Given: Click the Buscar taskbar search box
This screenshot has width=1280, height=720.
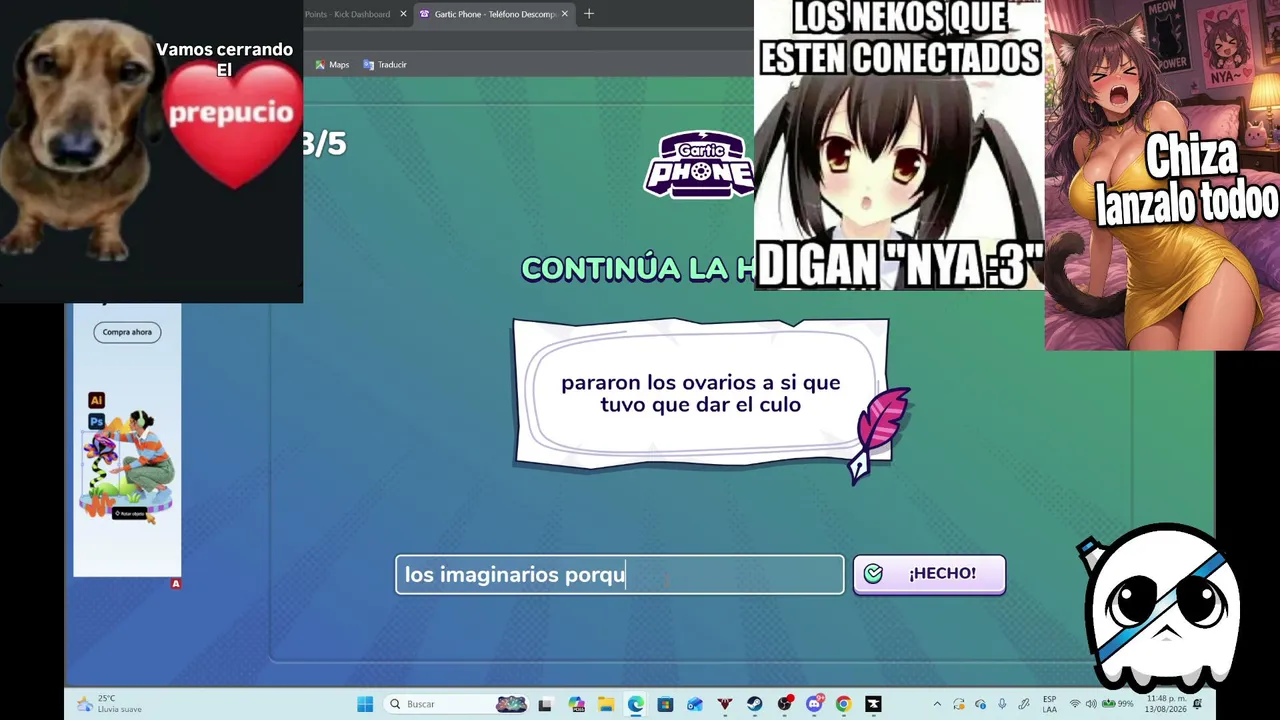Looking at the screenshot, I should (x=456, y=704).
